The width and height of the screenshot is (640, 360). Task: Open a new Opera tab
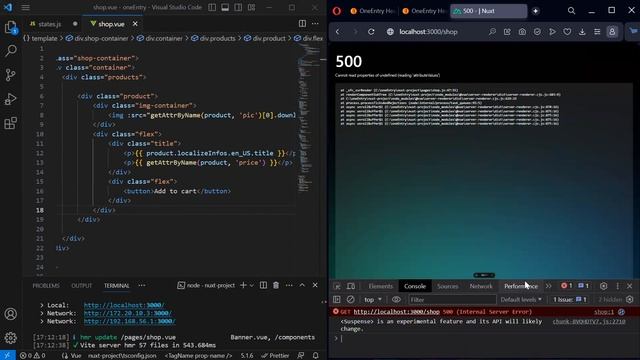[x=536, y=11]
